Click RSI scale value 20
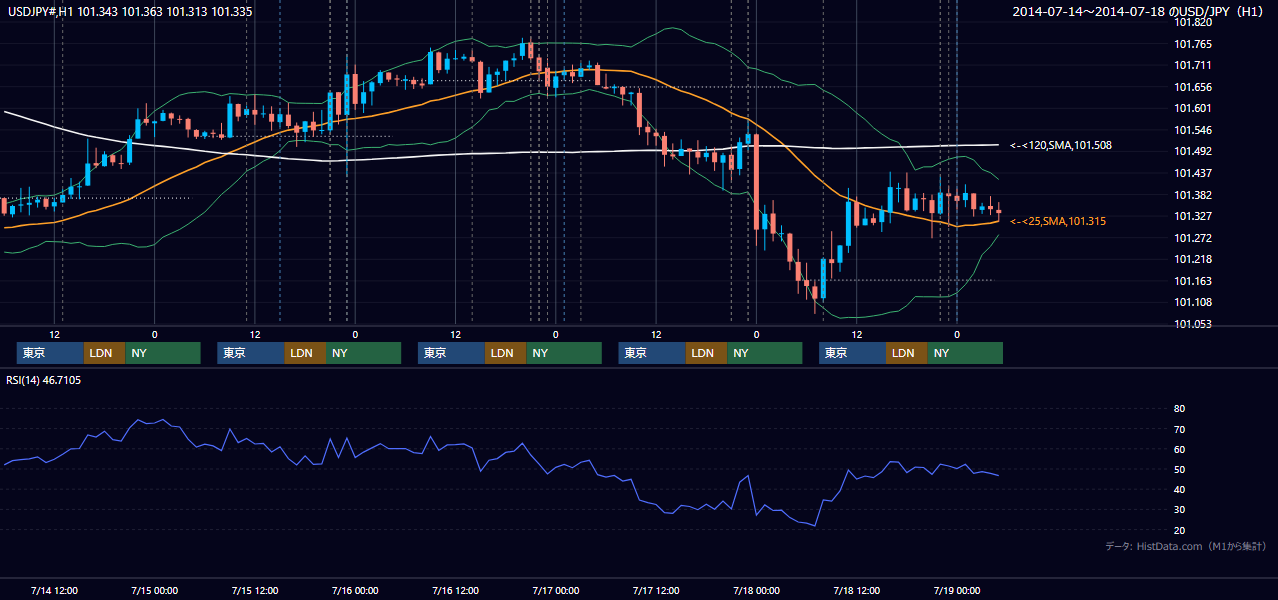1278x600 pixels. pos(1180,530)
